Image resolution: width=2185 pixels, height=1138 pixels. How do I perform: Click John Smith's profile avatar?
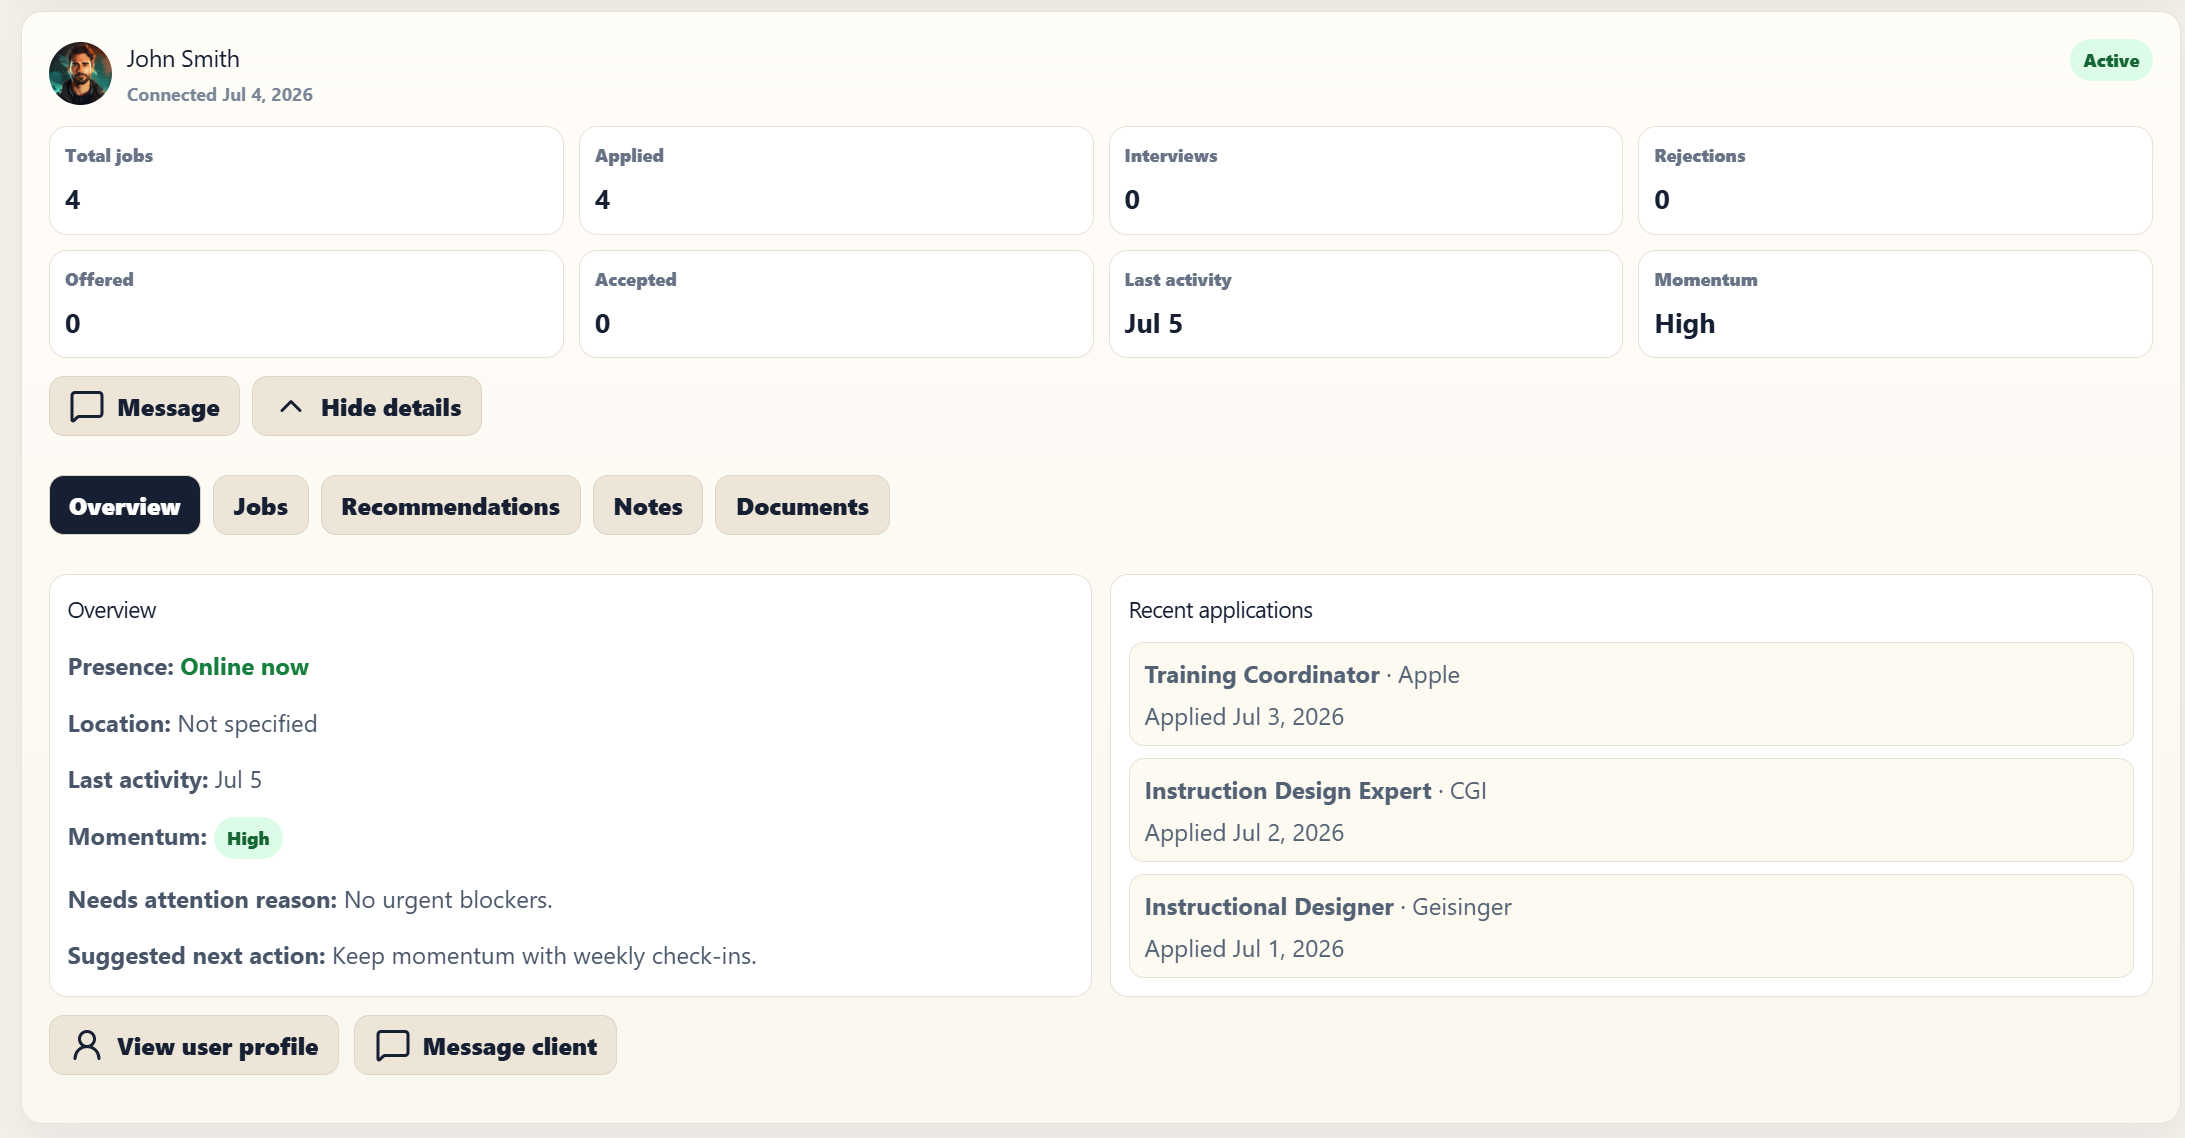(80, 73)
